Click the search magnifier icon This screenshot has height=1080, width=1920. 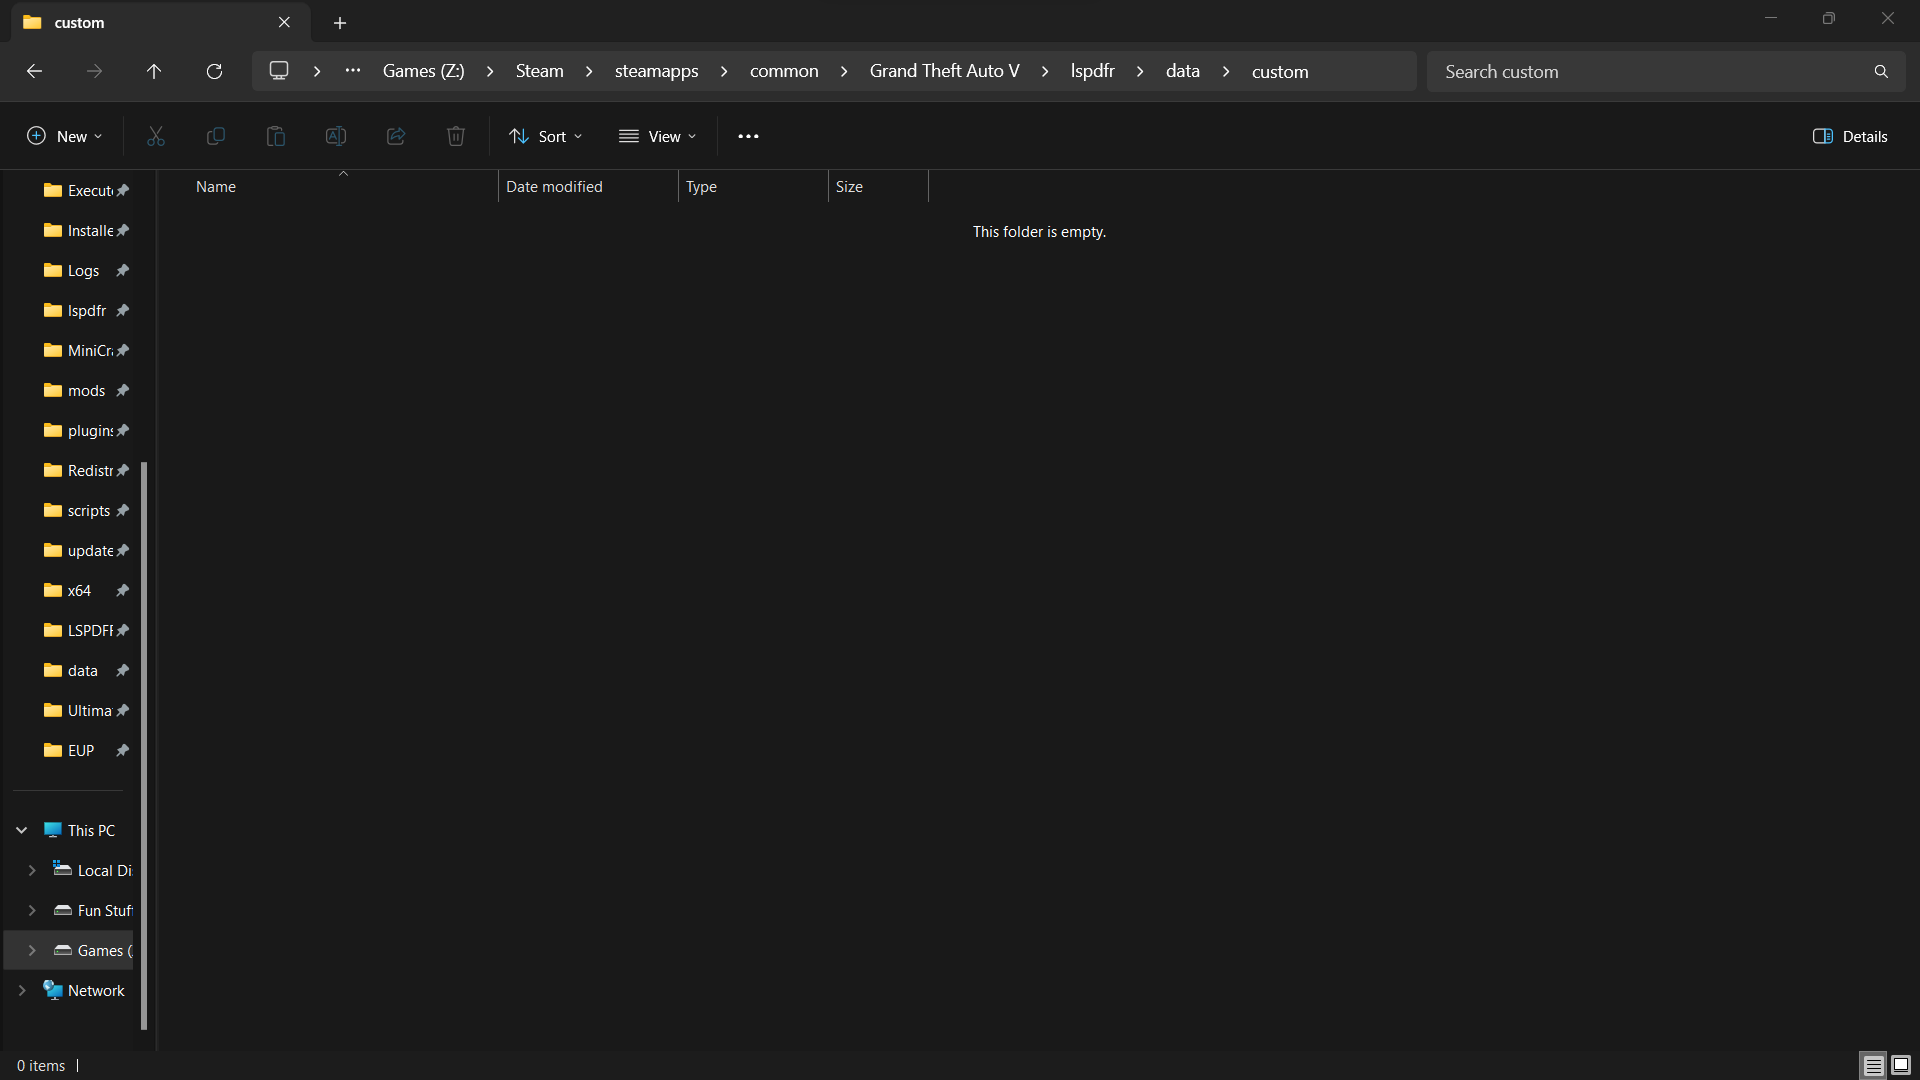coord(1881,71)
